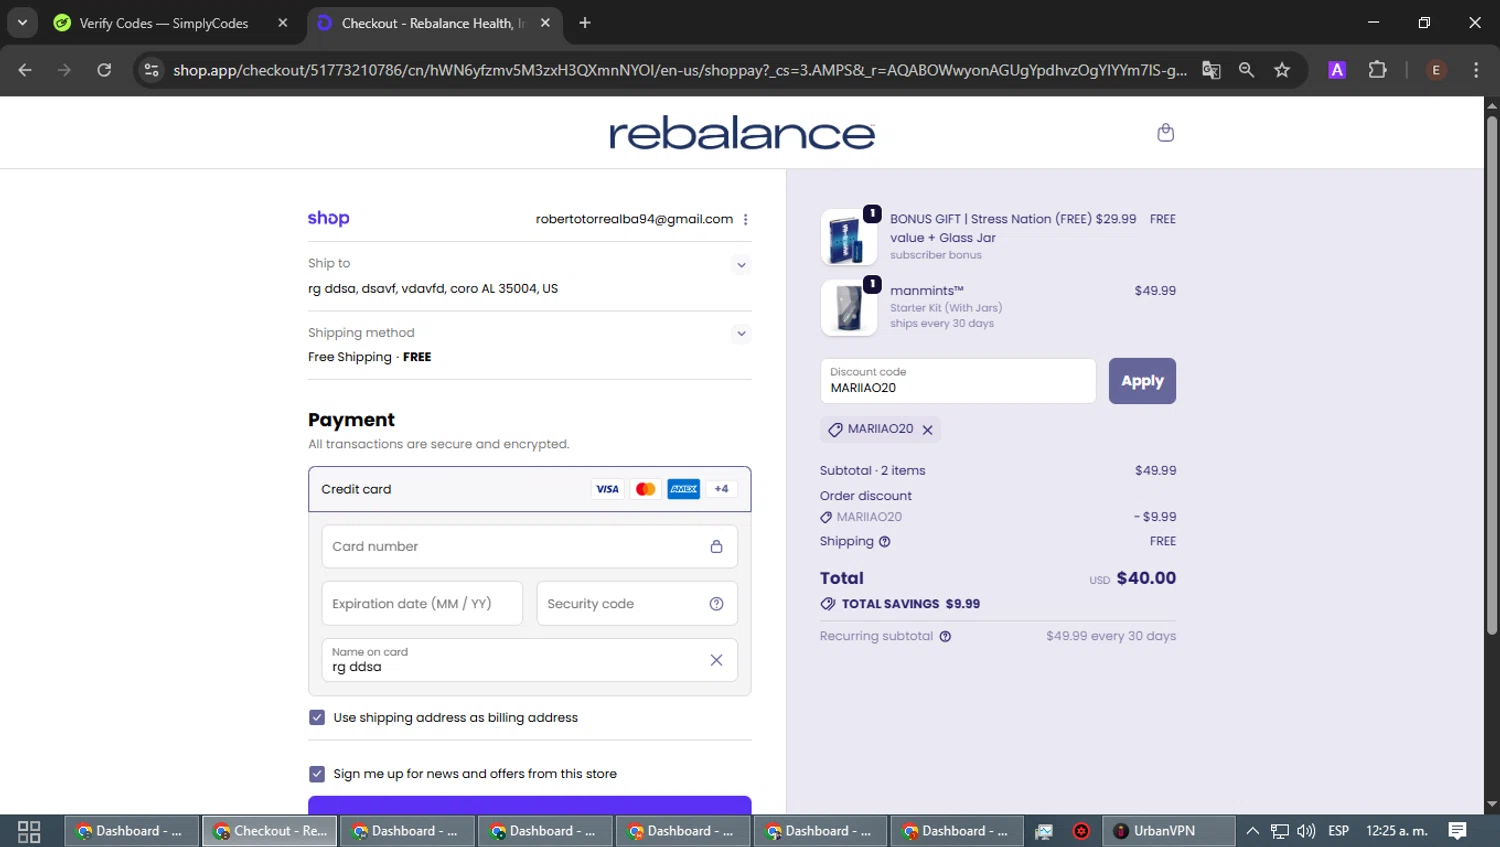Click the address bar URL

pyautogui.click(x=680, y=70)
